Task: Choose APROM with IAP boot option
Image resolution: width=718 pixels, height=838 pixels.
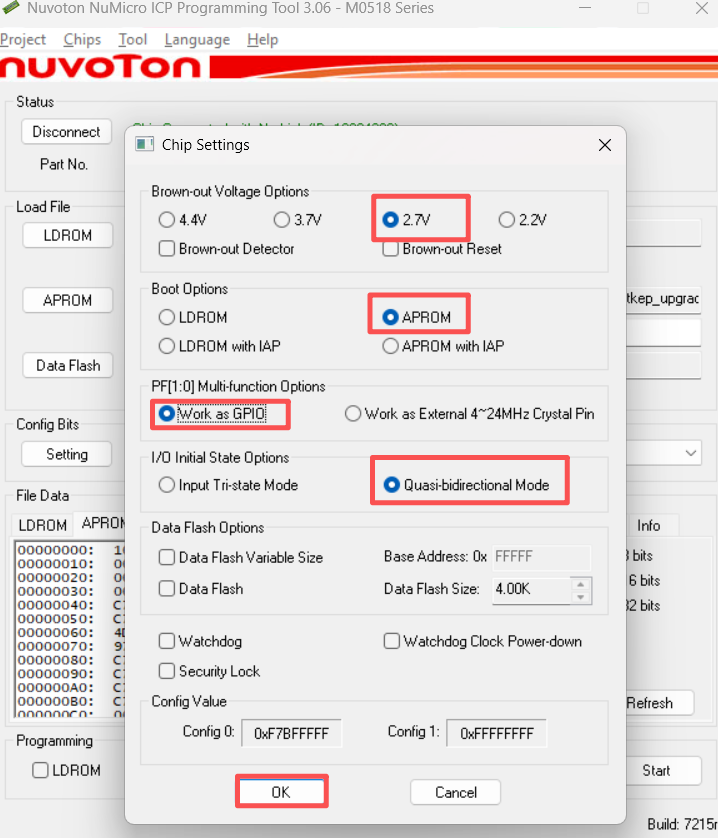Action: [x=391, y=346]
